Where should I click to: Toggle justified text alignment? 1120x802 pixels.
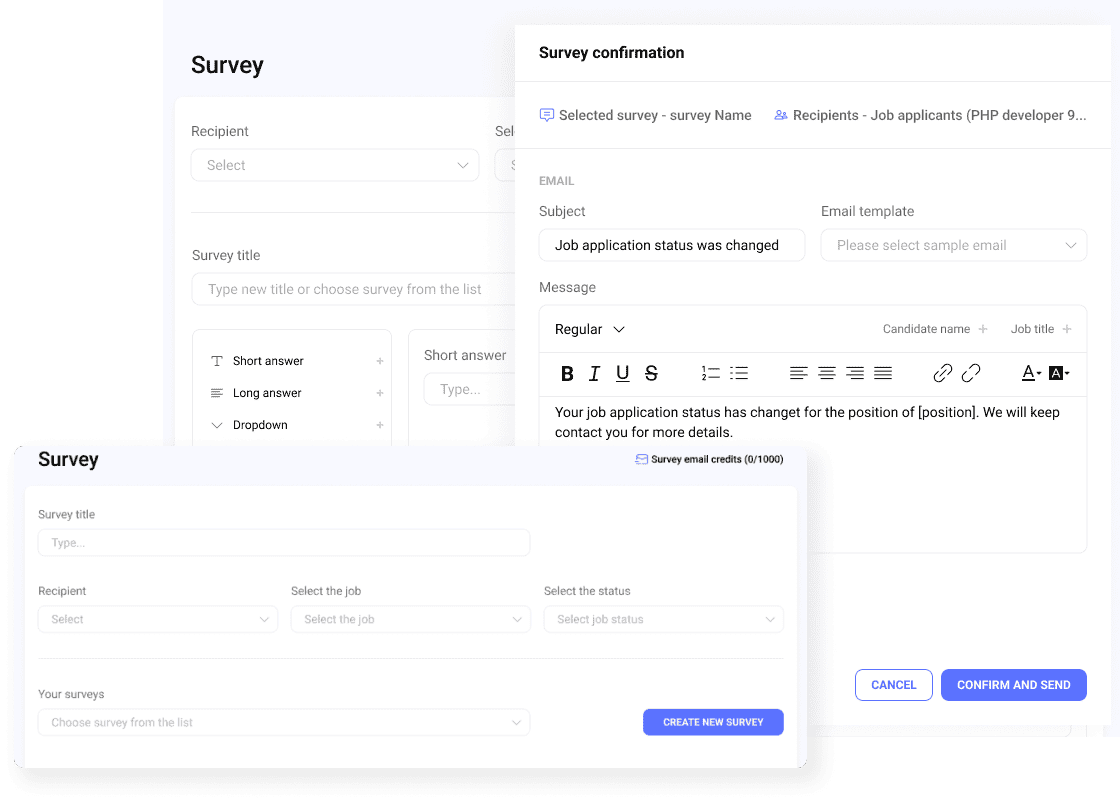click(x=883, y=373)
